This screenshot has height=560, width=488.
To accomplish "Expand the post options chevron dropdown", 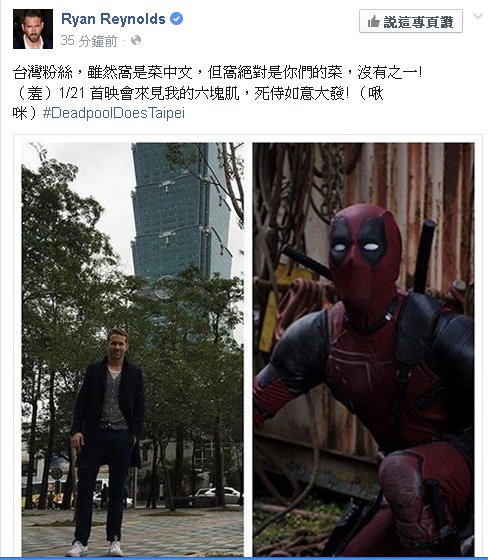I will click(x=478, y=16).
